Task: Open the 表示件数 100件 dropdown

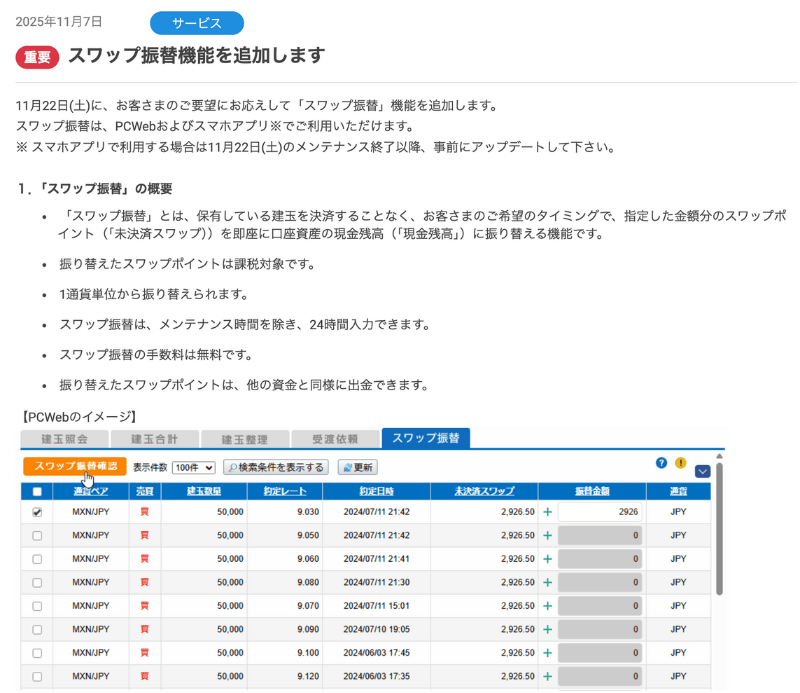Action: [x=193, y=467]
